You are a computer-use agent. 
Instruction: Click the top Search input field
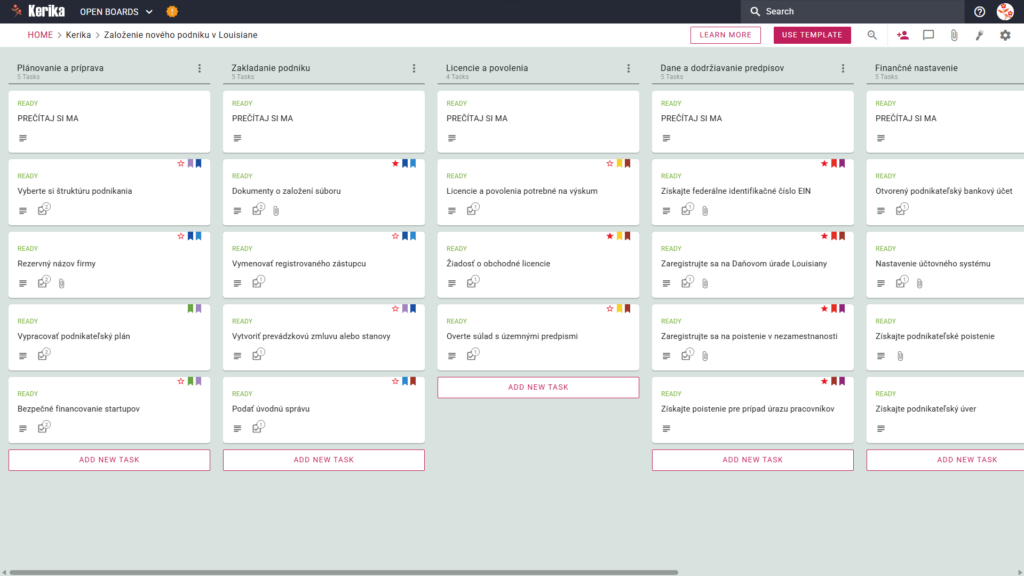(852, 12)
